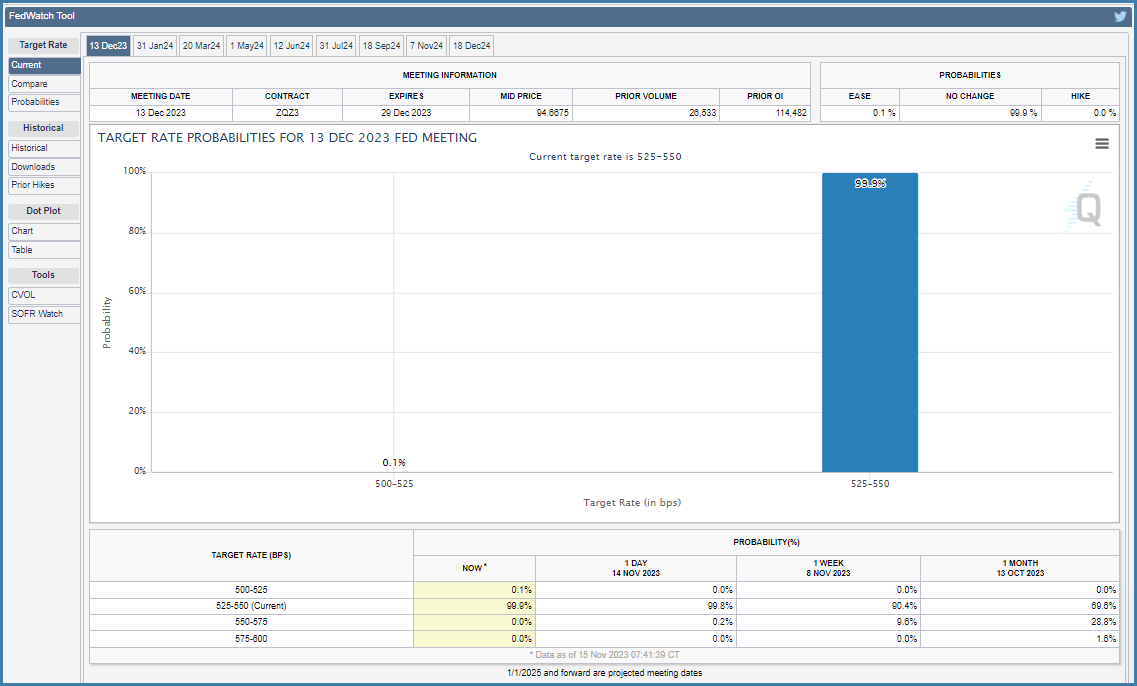The width and height of the screenshot is (1137, 686).
Task: Open the Dot Plot Table
Action: coord(44,250)
